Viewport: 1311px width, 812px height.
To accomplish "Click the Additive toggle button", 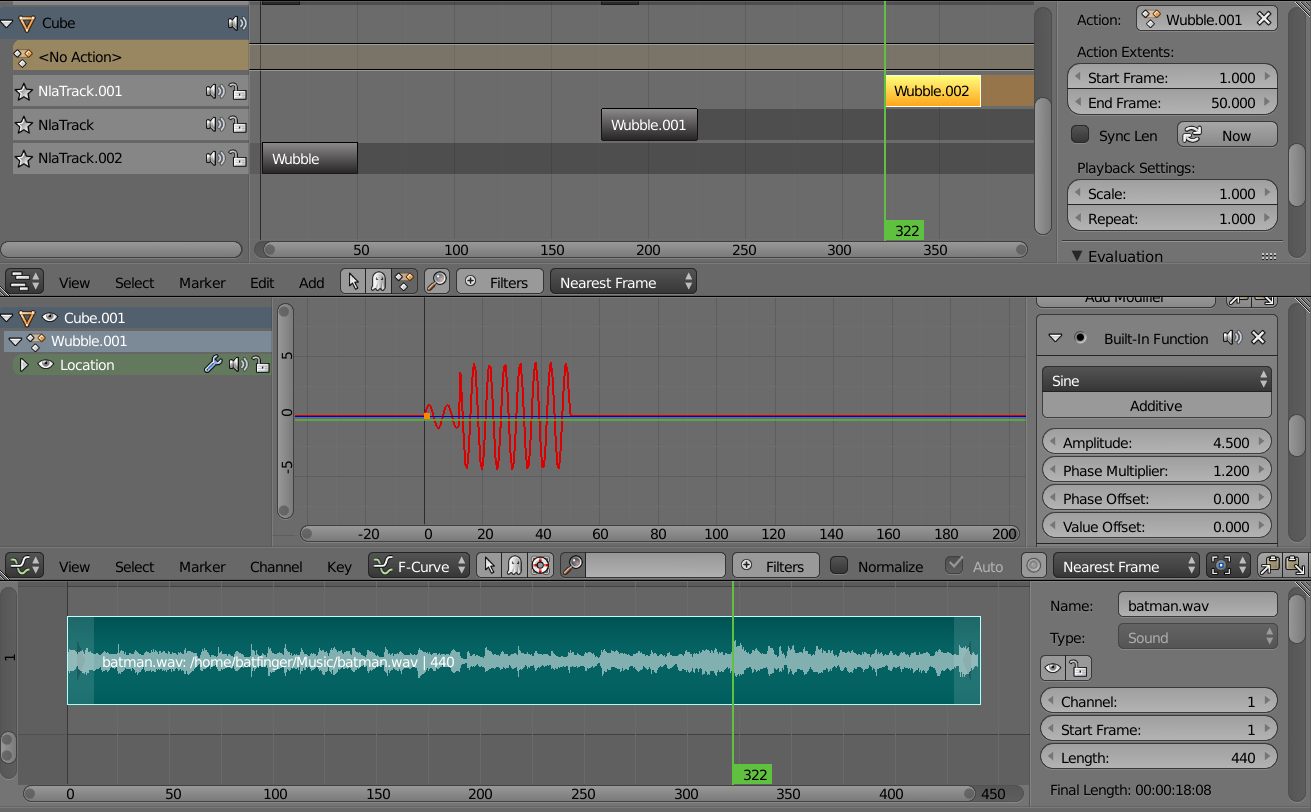I will [1157, 405].
